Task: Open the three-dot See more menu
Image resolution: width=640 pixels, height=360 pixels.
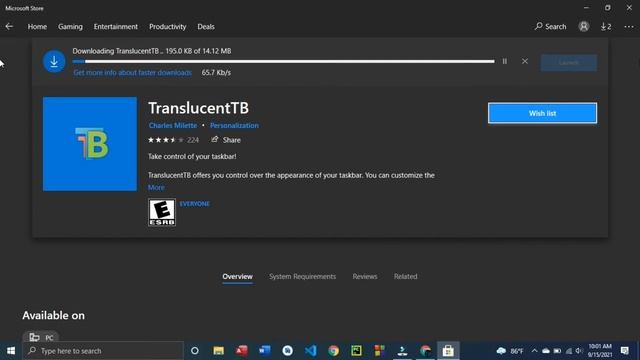Action: [x=629, y=27]
